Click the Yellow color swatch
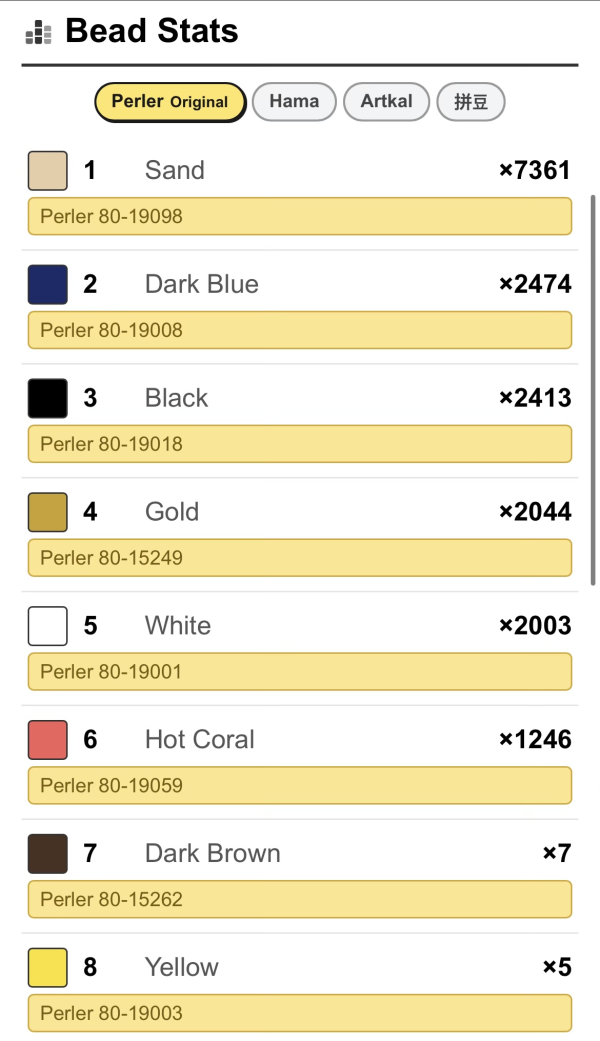Viewport: 600px width, 1041px height. click(x=48, y=967)
